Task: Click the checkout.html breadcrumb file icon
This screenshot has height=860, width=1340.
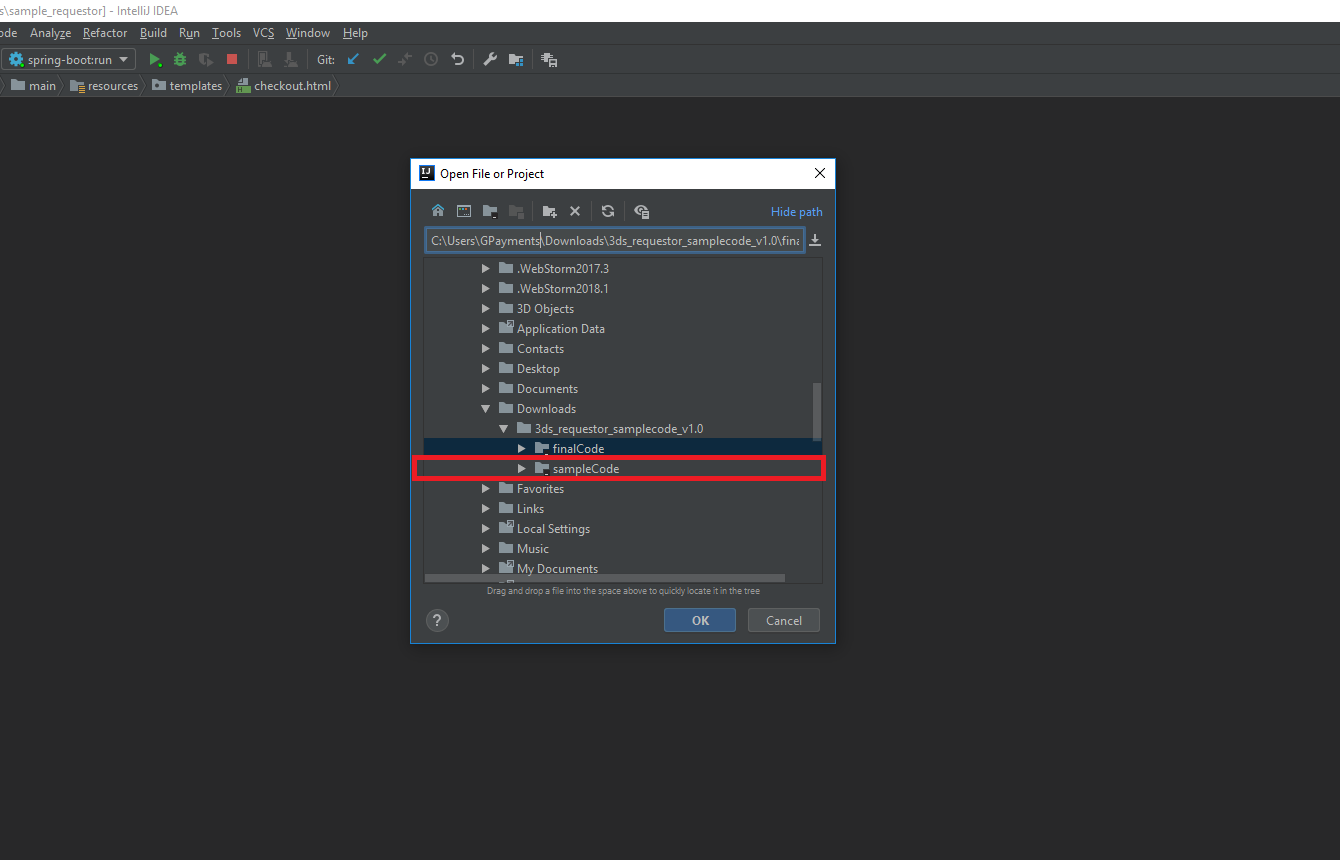Action: click(243, 86)
